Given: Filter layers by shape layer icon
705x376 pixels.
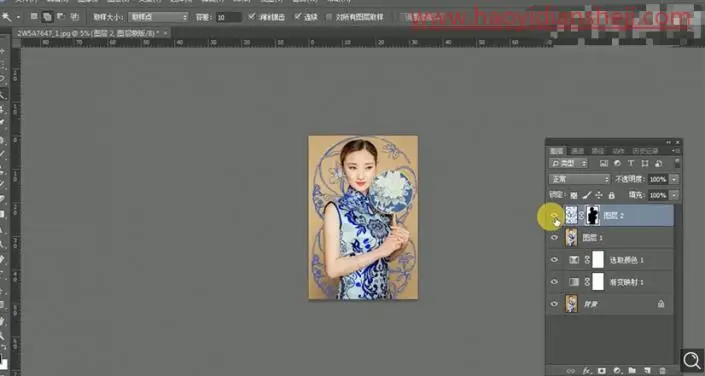Looking at the screenshot, I should click(645, 163).
